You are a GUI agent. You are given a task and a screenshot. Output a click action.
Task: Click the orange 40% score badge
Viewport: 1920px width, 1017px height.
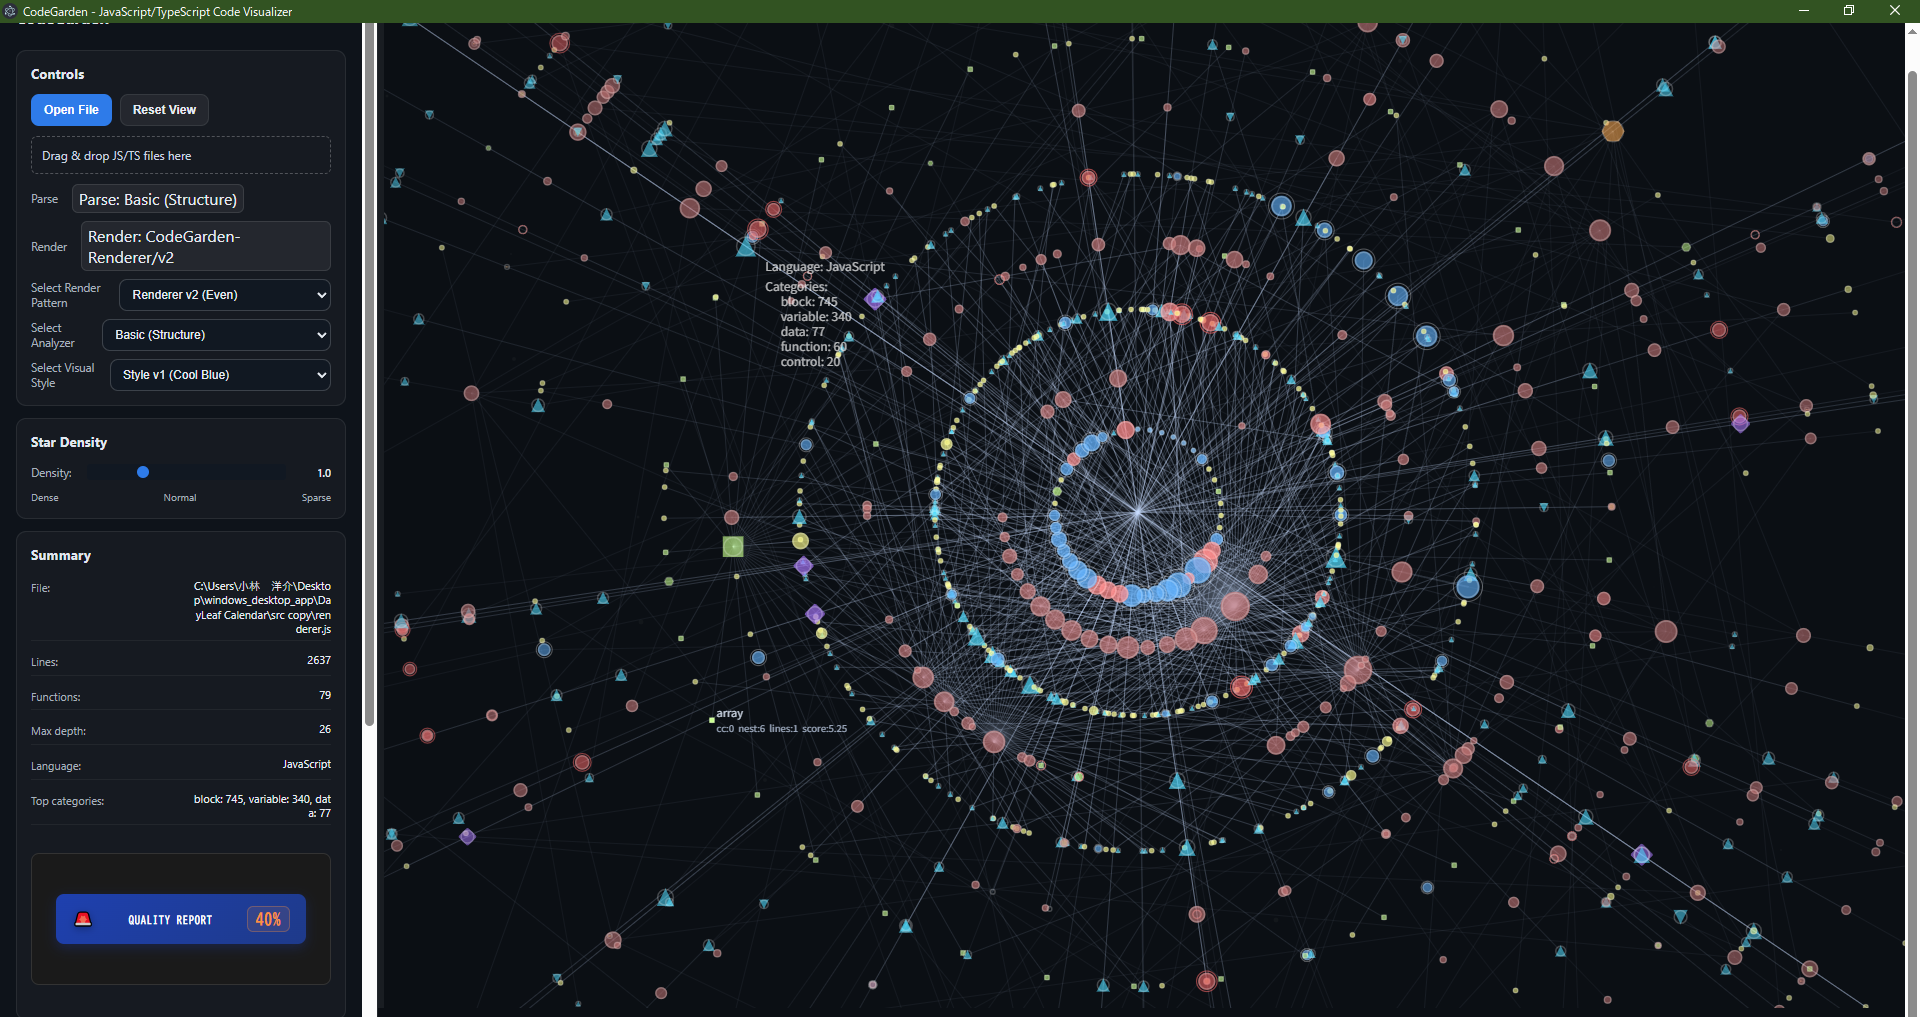(x=267, y=919)
